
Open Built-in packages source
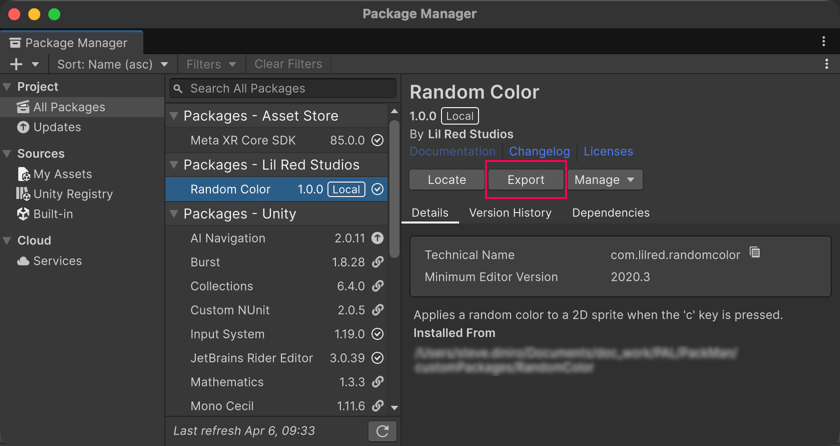point(82,214)
